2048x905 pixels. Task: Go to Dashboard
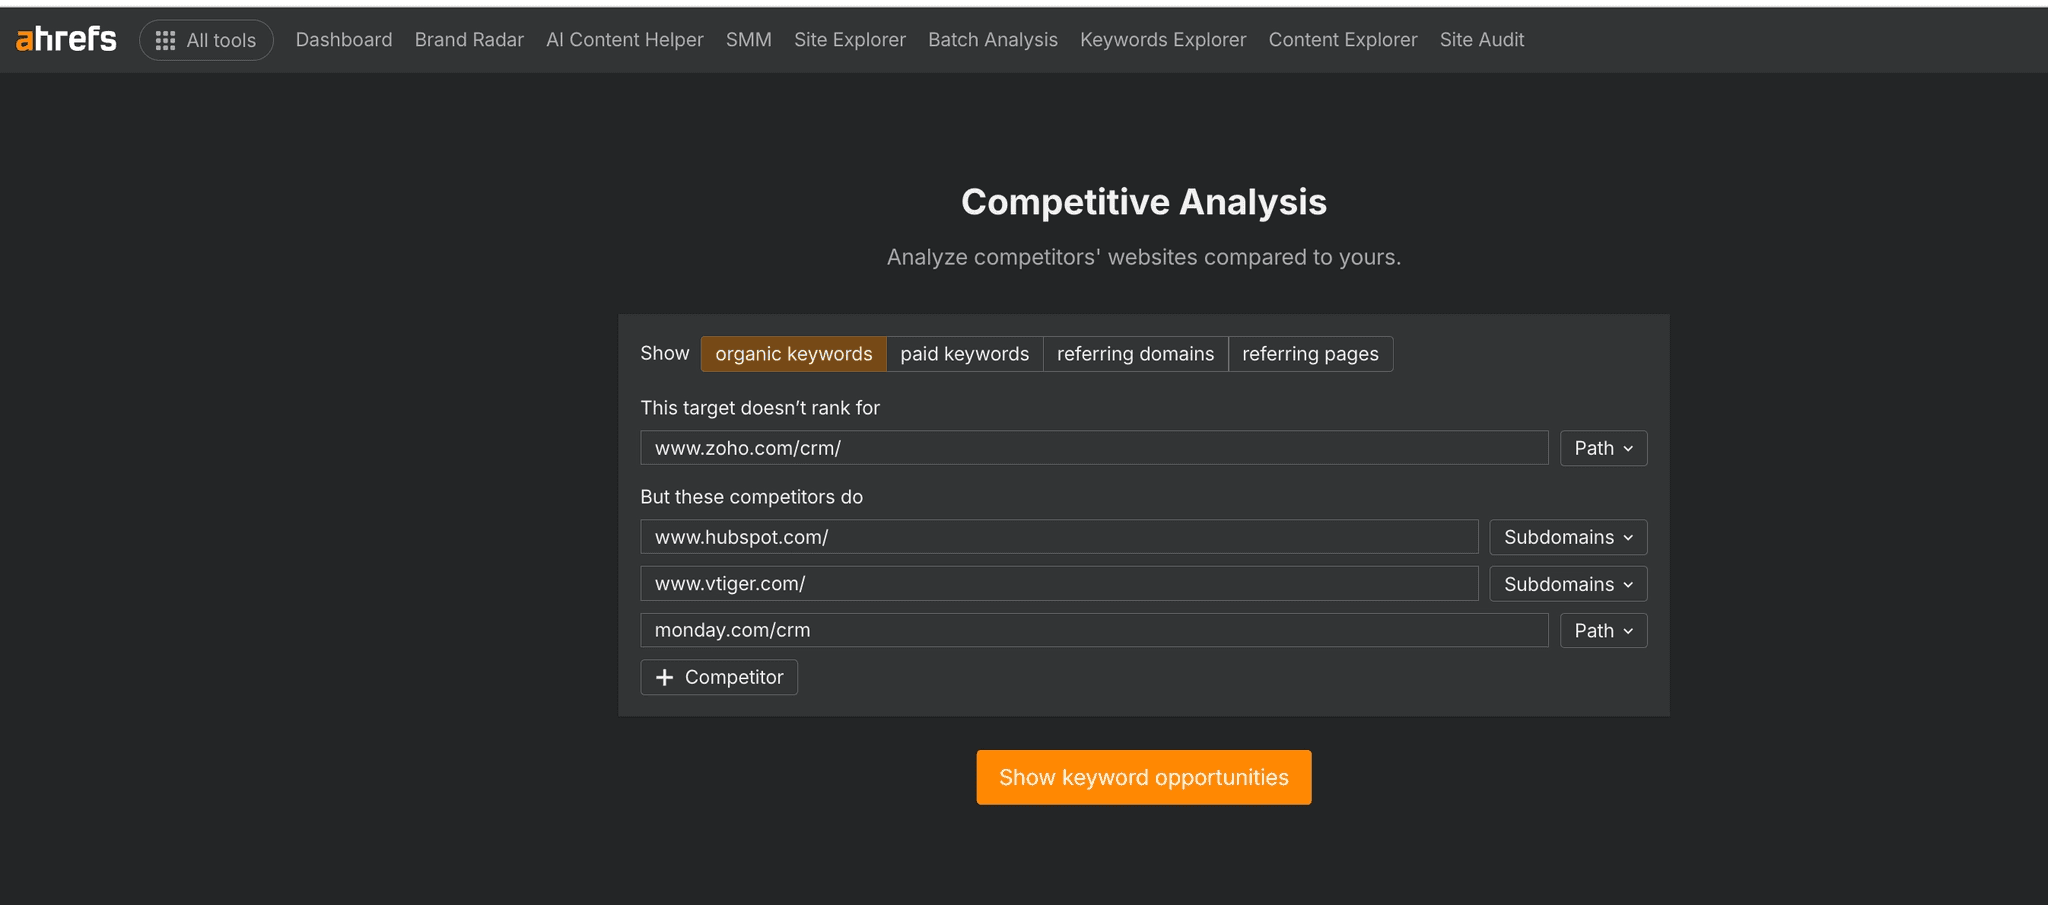tap(344, 40)
